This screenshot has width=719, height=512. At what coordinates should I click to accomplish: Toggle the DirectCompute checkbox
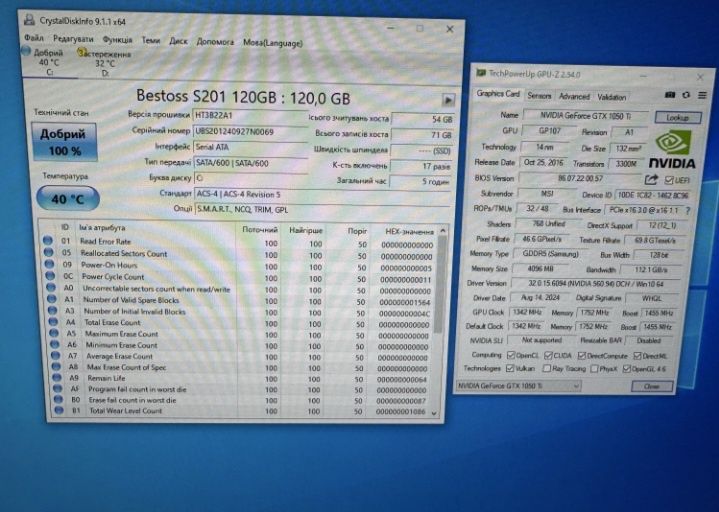[x=581, y=356]
